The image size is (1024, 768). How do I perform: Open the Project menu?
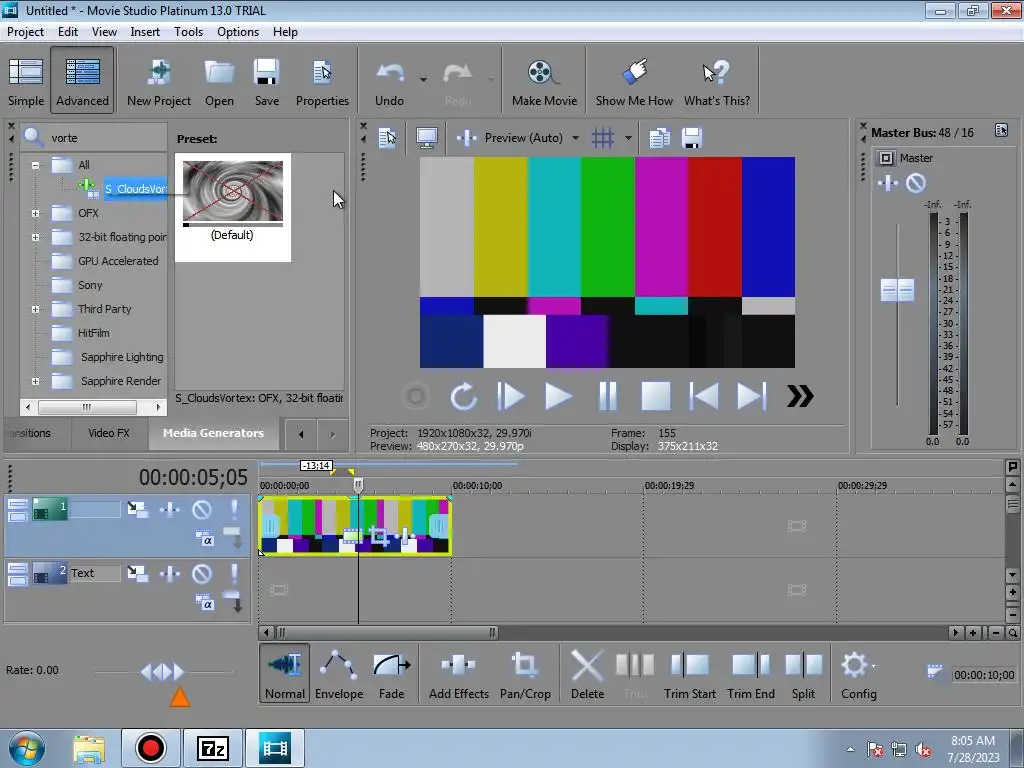tap(25, 31)
